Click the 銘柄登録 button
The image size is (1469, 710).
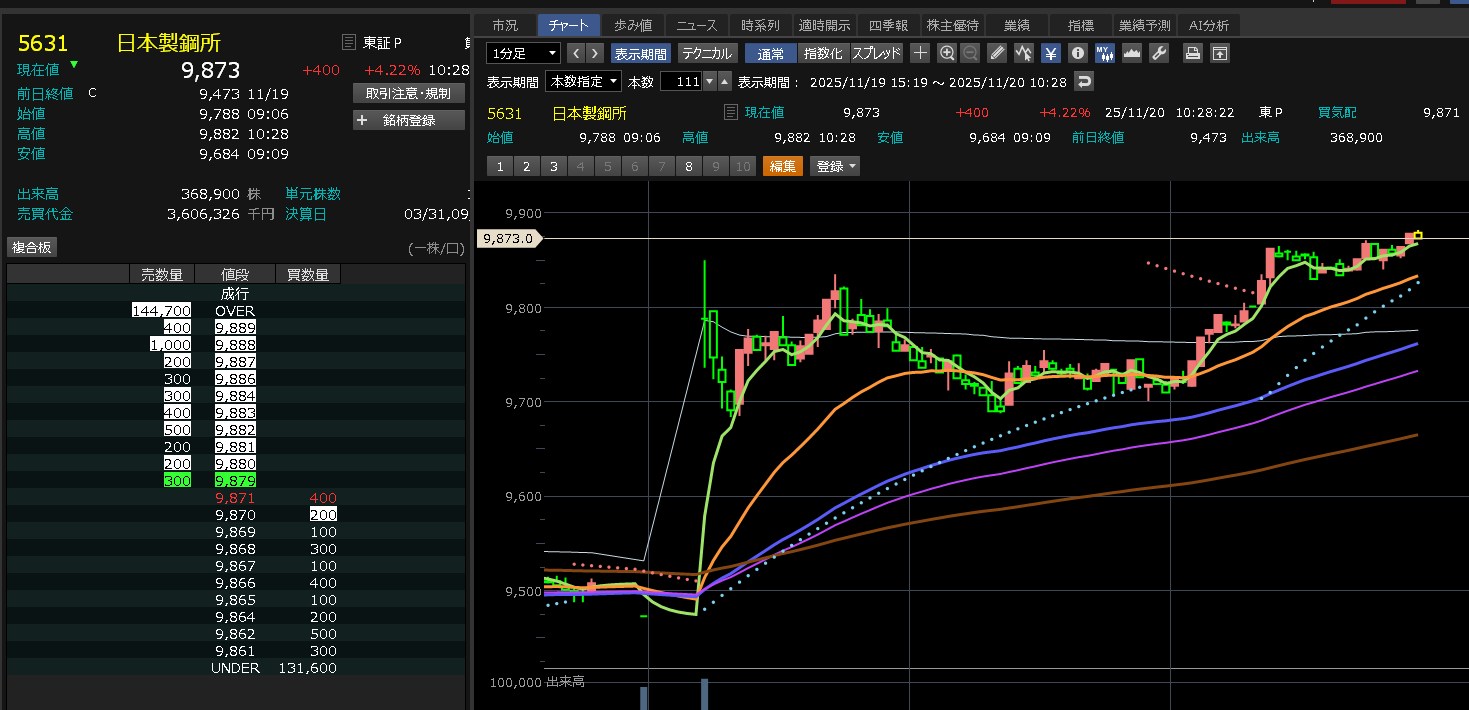[x=409, y=120]
